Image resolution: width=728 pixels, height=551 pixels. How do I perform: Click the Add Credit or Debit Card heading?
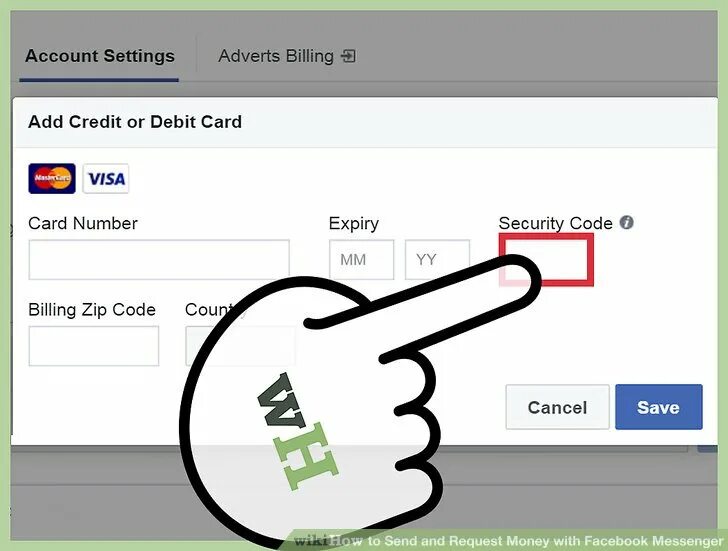pyautogui.click(x=135, y=122)
